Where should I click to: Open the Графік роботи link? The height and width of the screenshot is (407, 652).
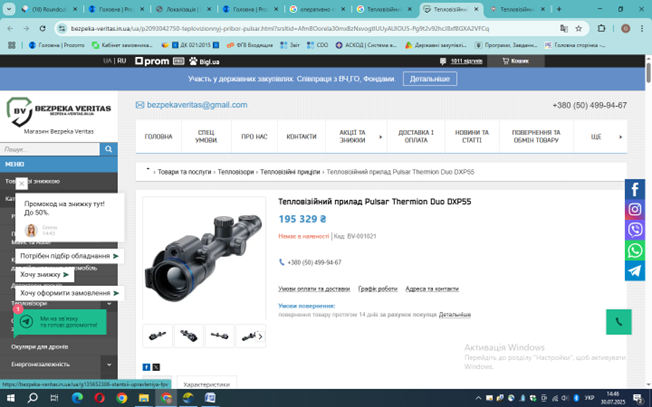(378, 289)
